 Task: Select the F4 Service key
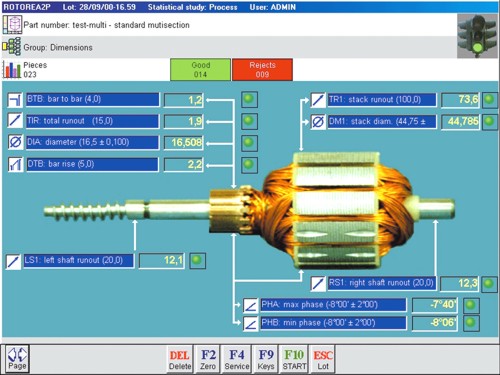pos(237,359)
